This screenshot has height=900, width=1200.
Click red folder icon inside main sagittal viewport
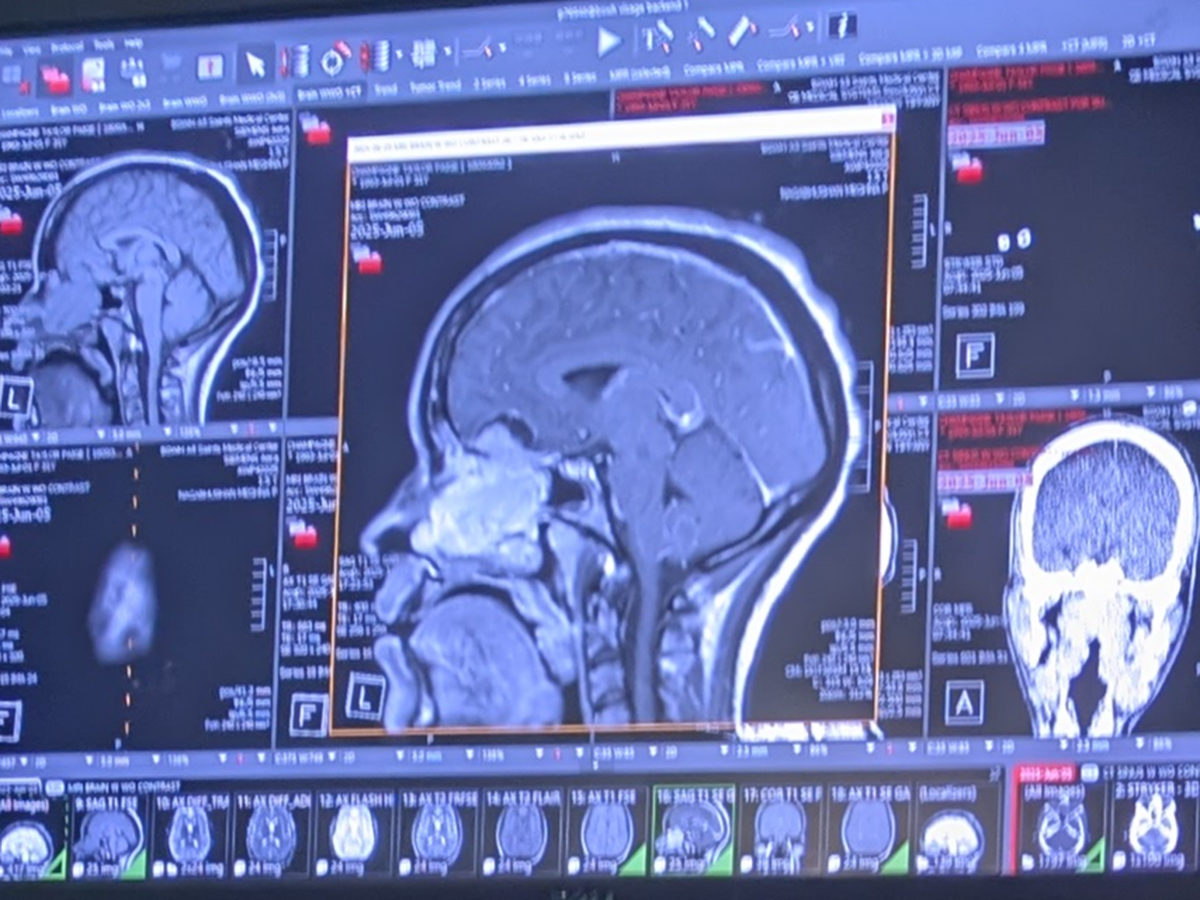[369, 262]
